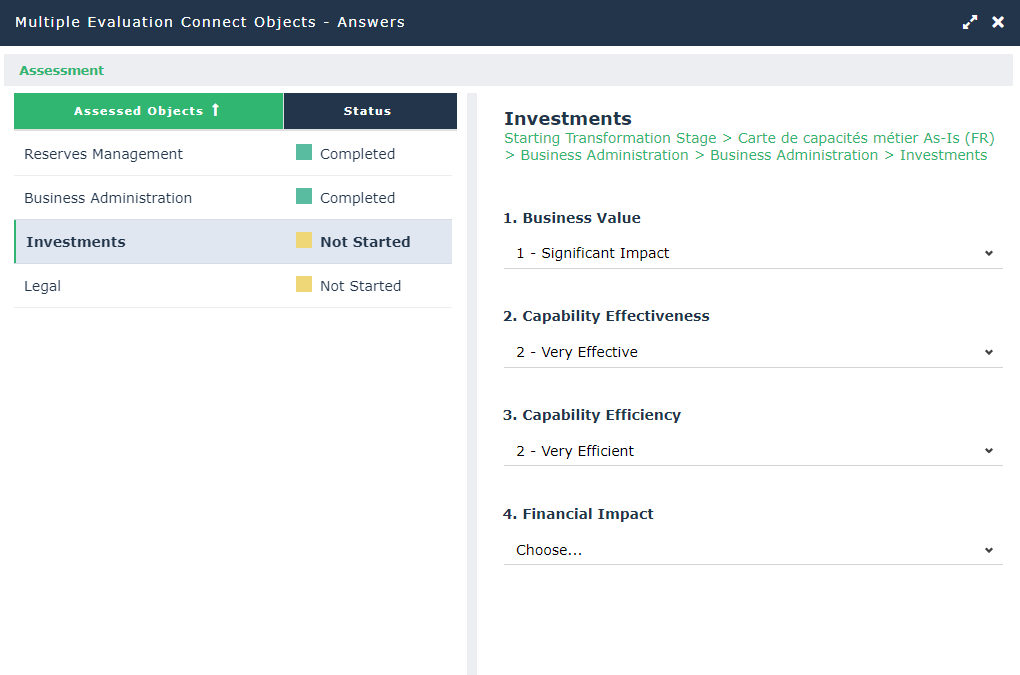Viewport: 1020px width, 675px height.
Task: Select the Investments row in the list
Action: tap(76, 242)
